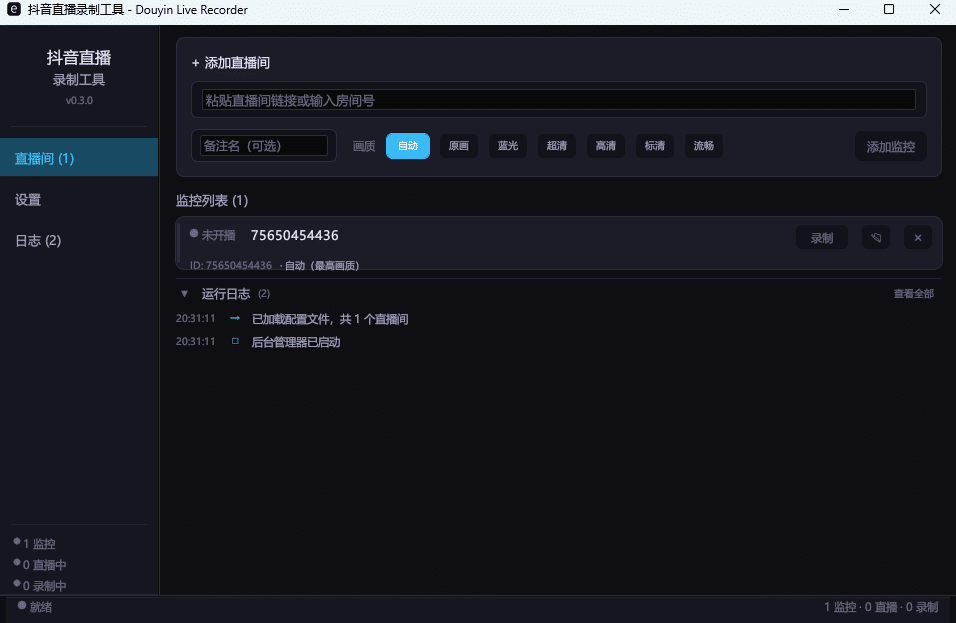Remove room 75650454436 with the × icon
Image resolution: width=956 pixels, height=623 pixels.
pyautogui.click(x=918, y=238)
